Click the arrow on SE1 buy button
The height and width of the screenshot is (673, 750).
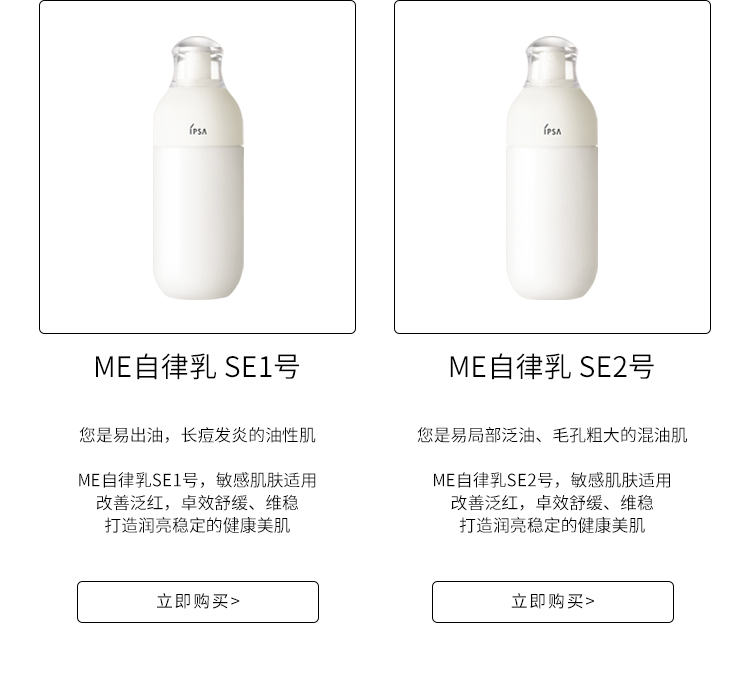tap(235, 601)
